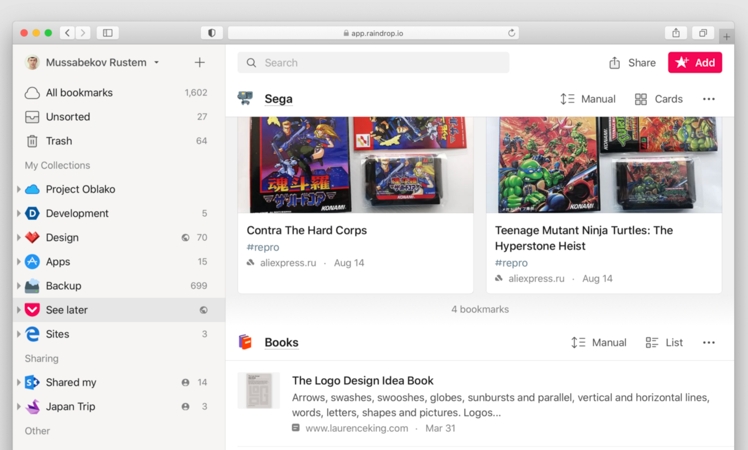This screenshot has height=450, width=748.
Task: Expand the Design collection tree
Action: tap(19, 238)
